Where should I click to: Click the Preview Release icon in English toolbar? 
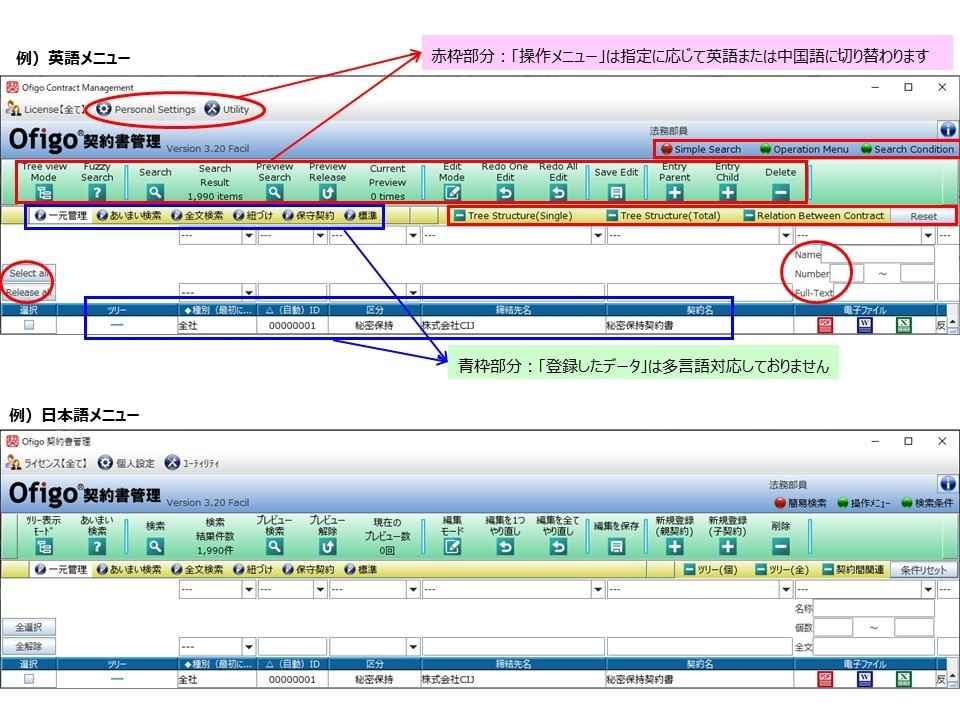coord(328,193)
